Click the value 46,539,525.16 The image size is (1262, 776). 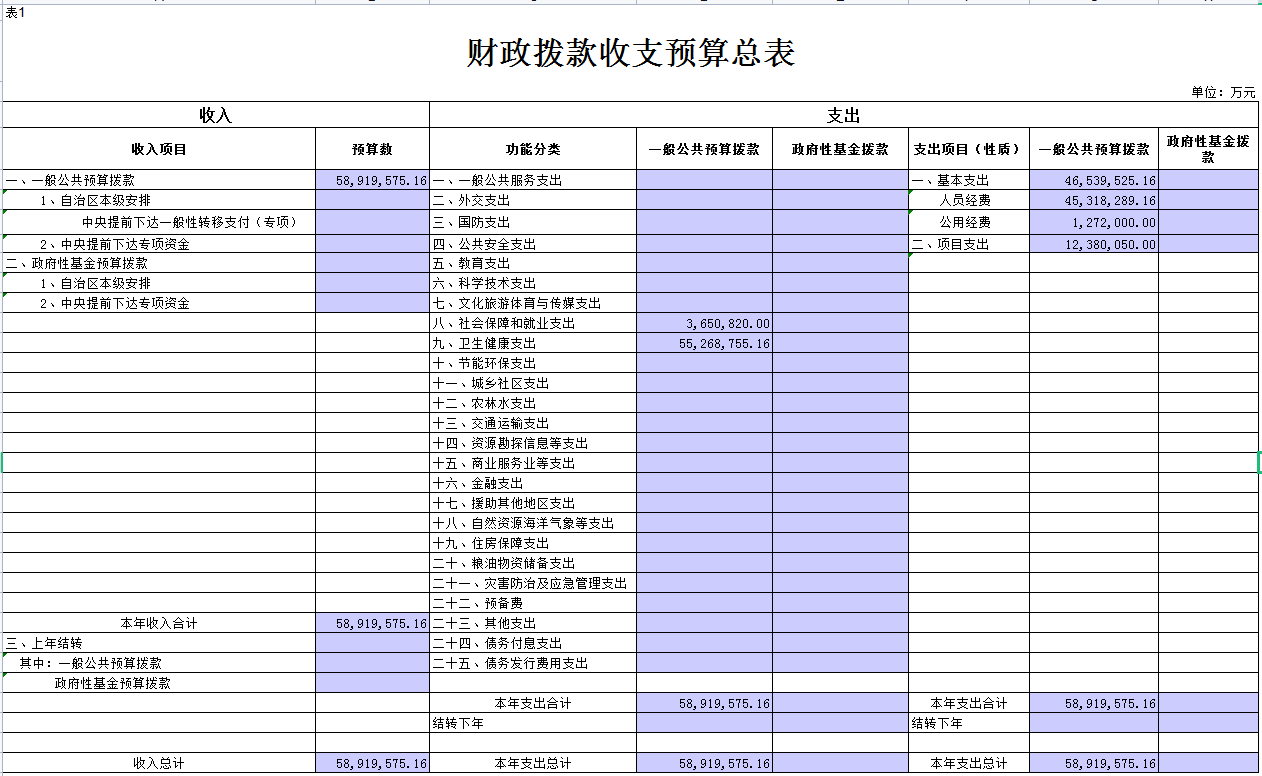tap(1110, 181)
